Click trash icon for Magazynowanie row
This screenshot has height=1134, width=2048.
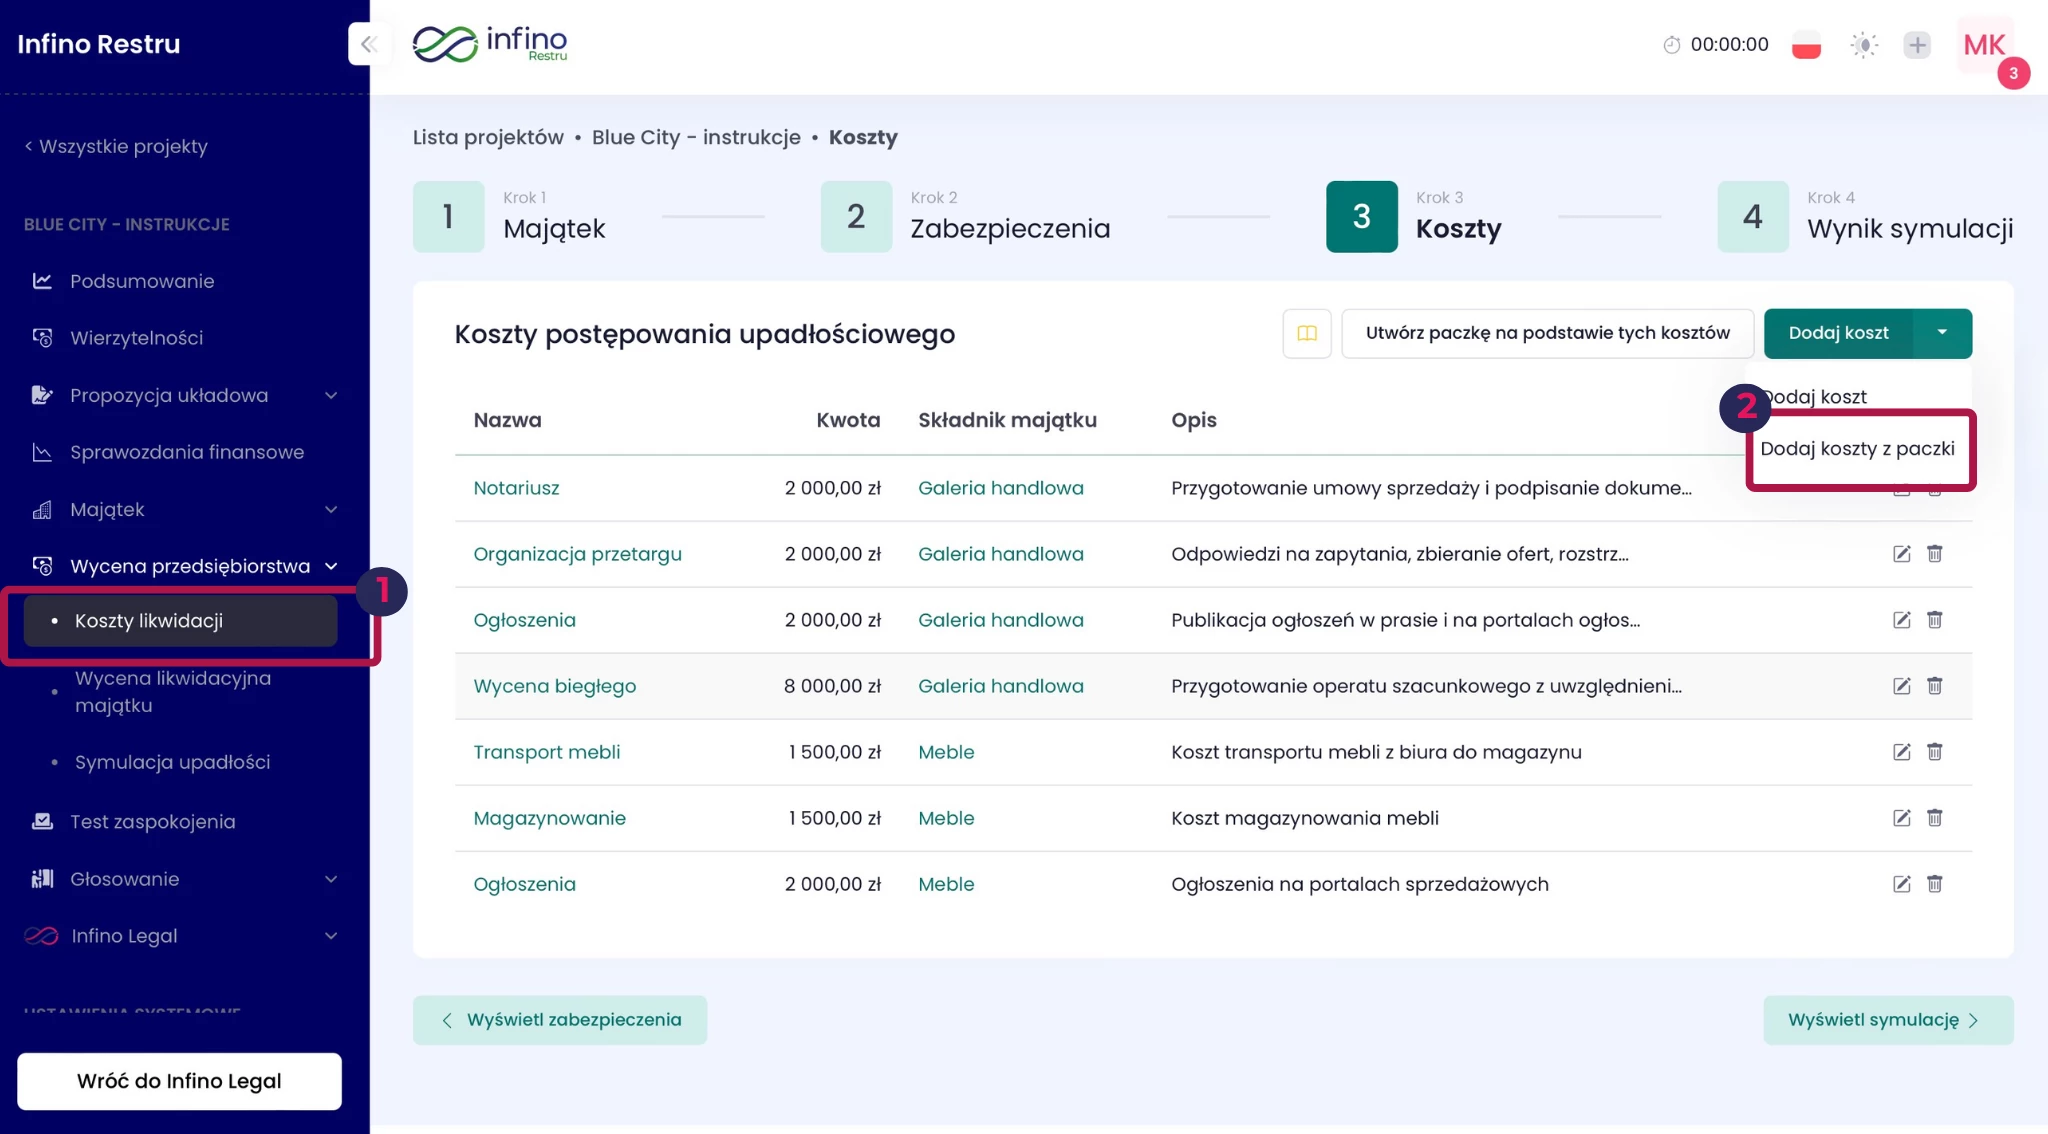coord(1934,818)
